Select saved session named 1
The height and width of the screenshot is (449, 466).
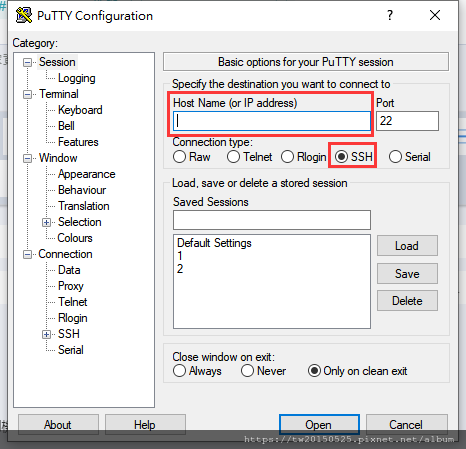click(x=180, y=256)
